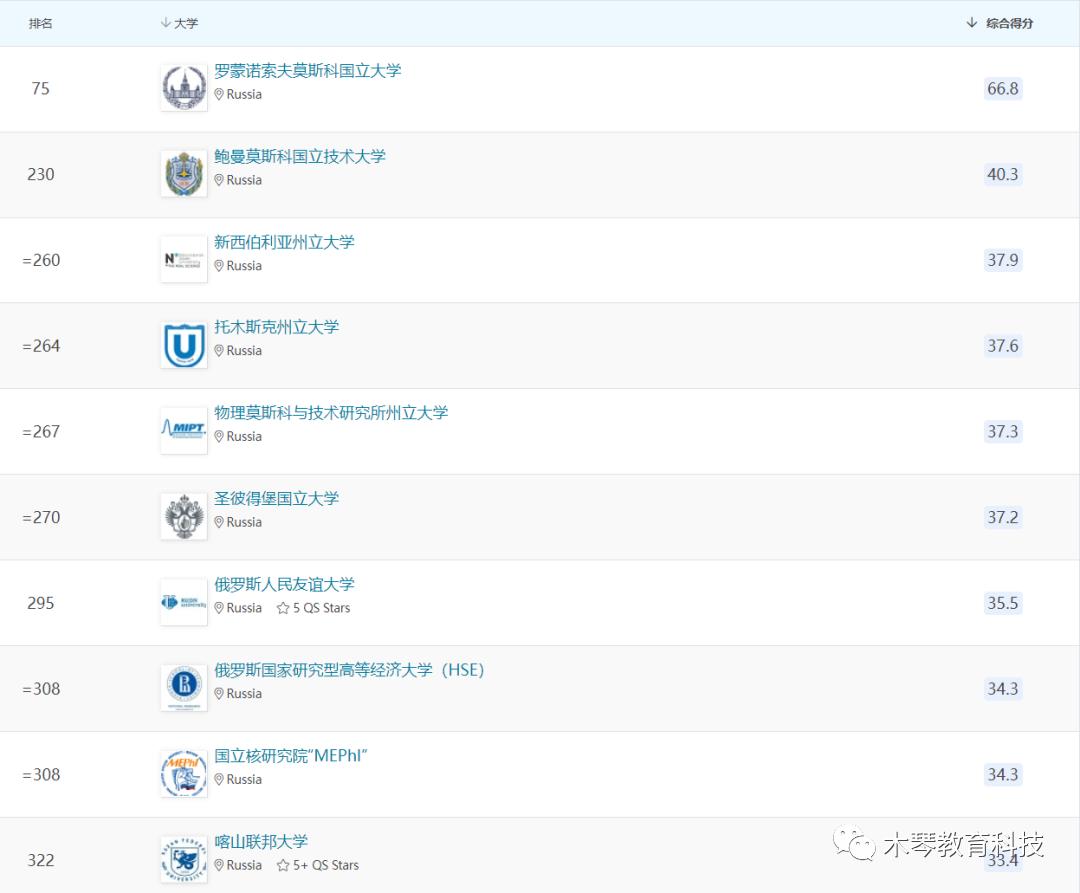
Task: Click the sort arrow beside the 大学 header
Action: [x=163, y=23]
